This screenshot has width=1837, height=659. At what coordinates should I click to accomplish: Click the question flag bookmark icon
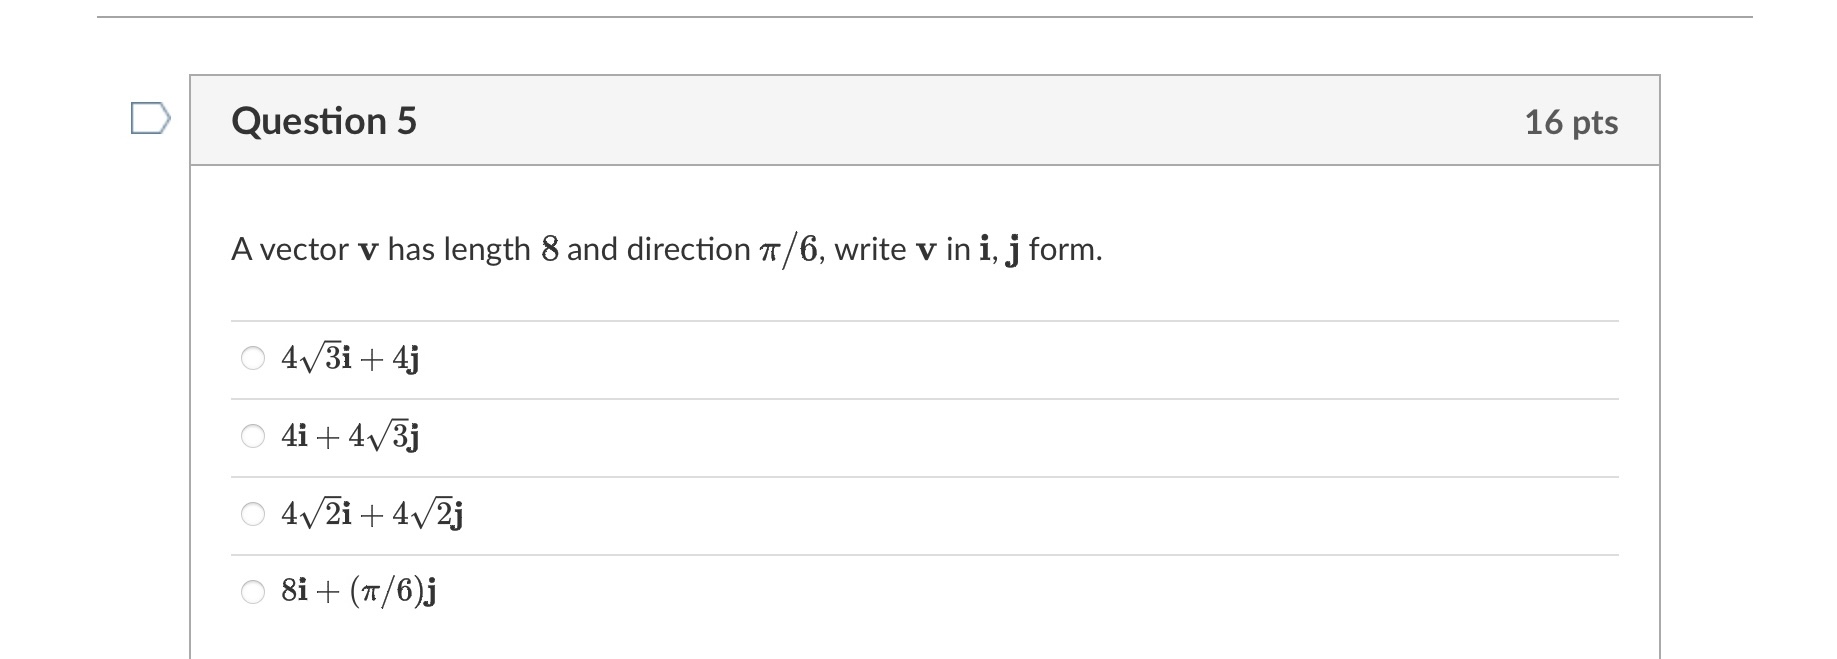(x=152, y=118)
